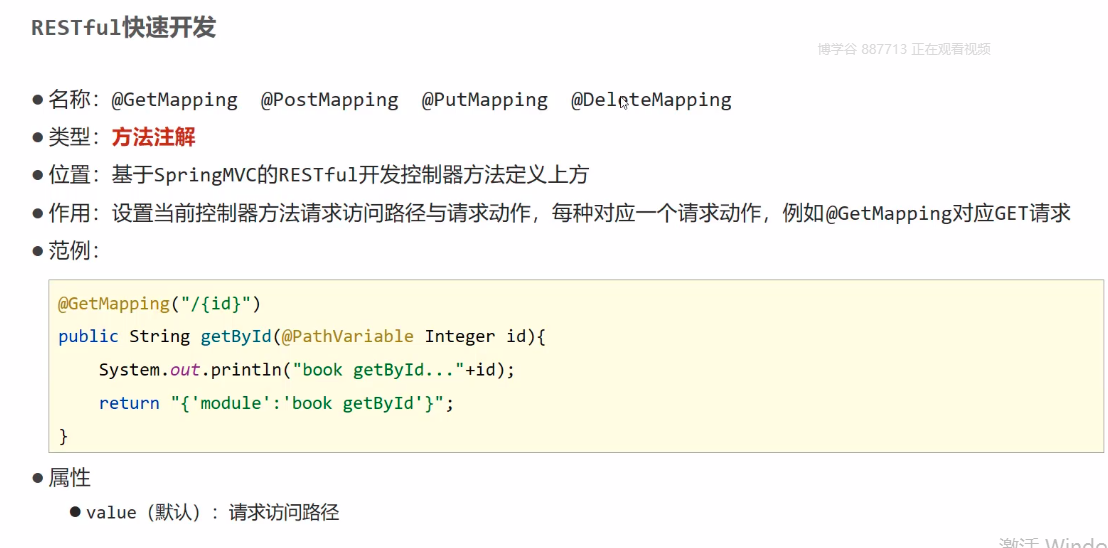
Task: Click the return statement in code
Action: 276,403
